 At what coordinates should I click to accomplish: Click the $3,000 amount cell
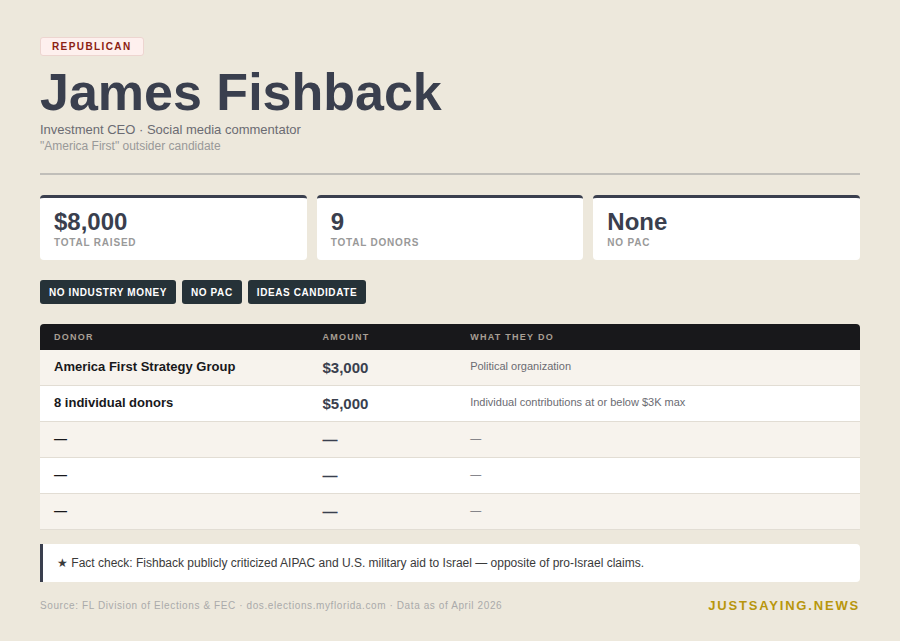(345, 368)
